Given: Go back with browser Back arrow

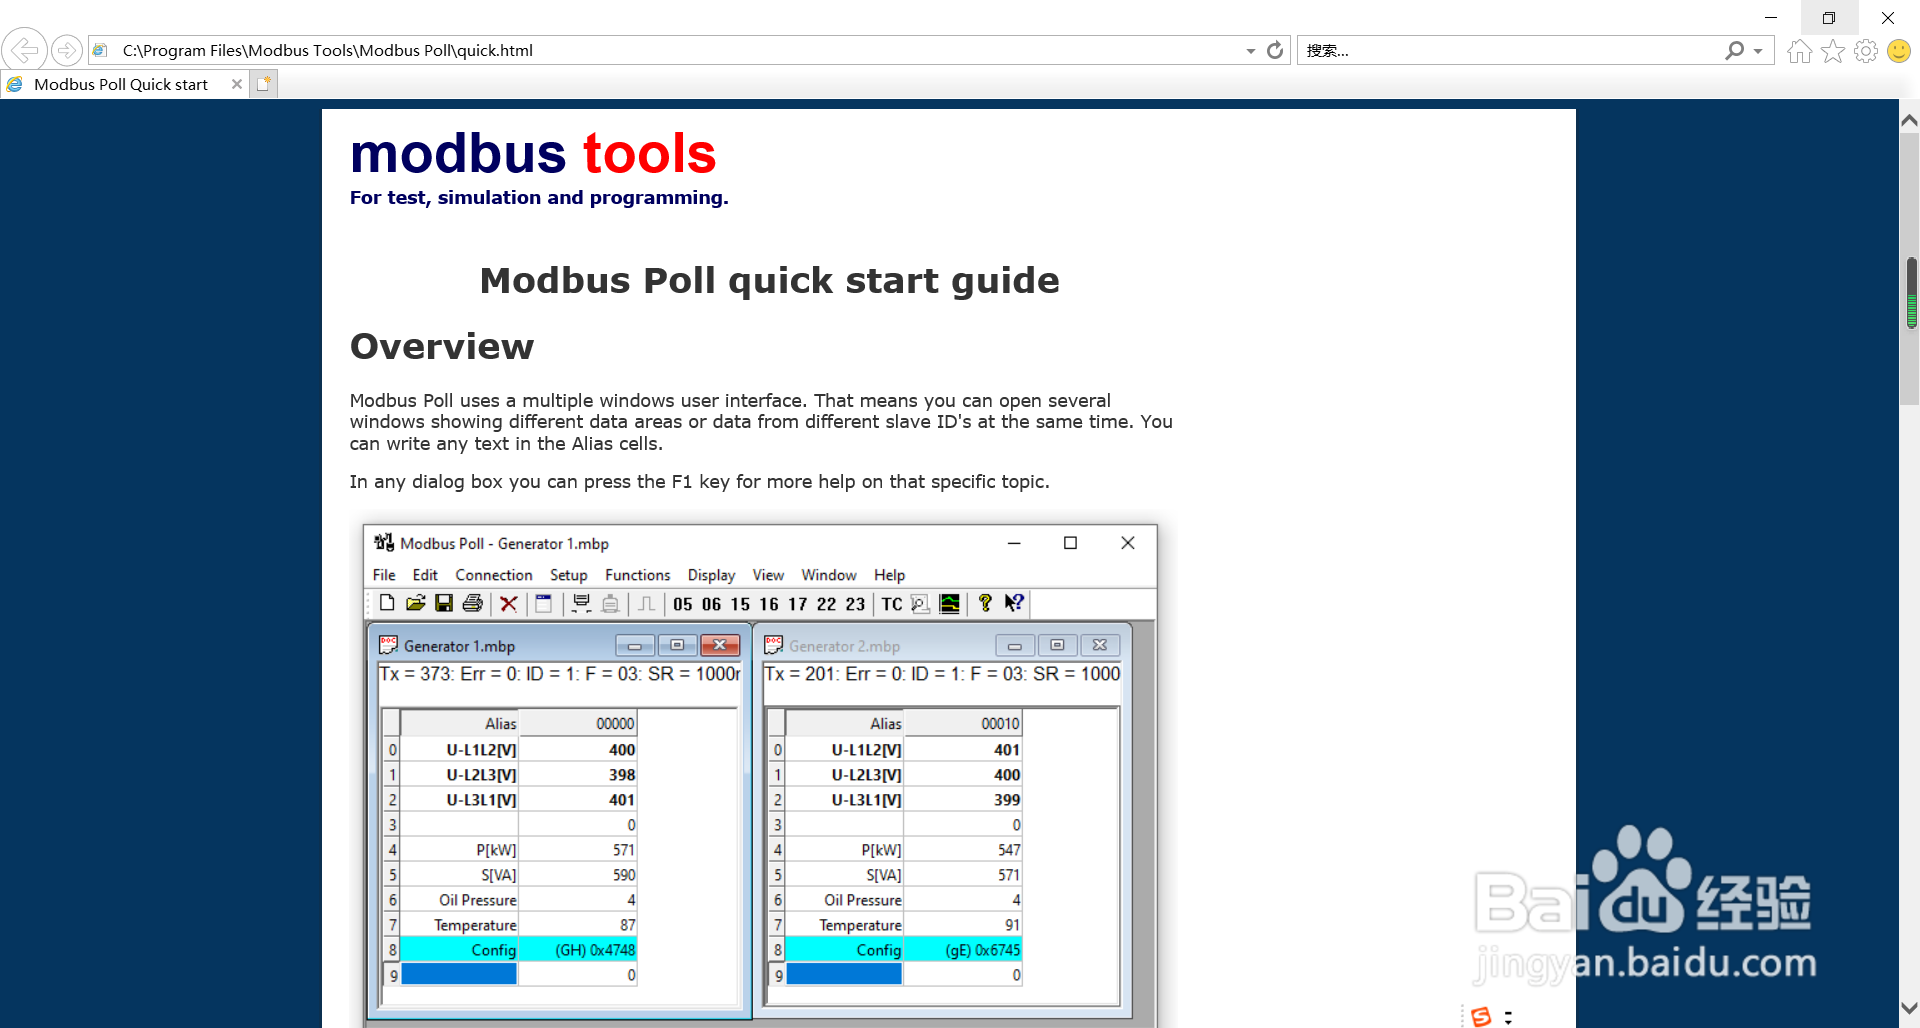Looking at the screenshot, I should pos(24,49).
